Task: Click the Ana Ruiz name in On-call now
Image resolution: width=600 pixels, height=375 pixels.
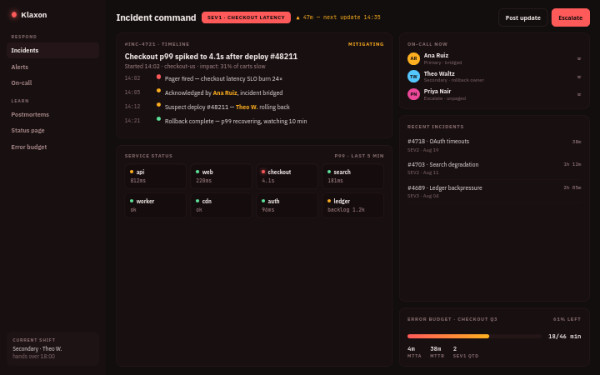Action: 436,55
